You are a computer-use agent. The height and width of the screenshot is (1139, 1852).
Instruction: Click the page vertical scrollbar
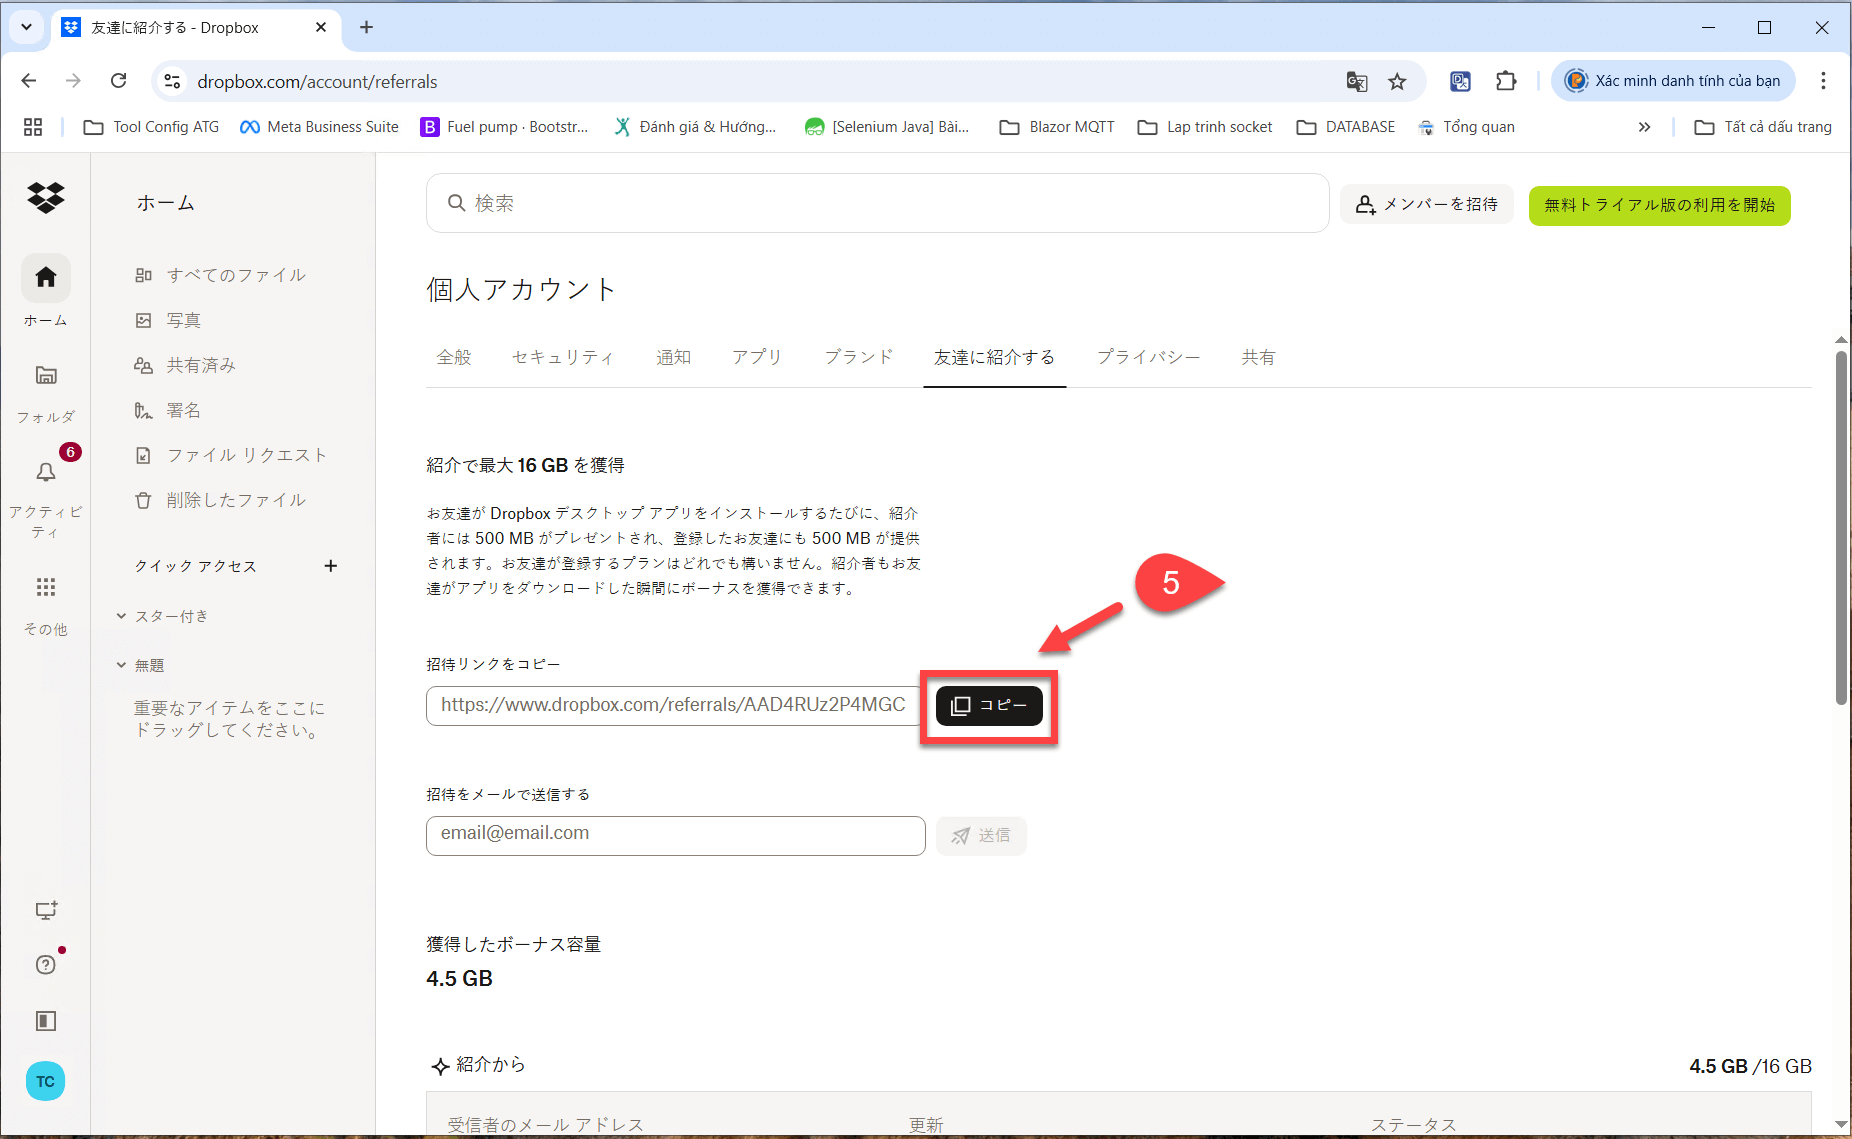tap(1841, 527)
